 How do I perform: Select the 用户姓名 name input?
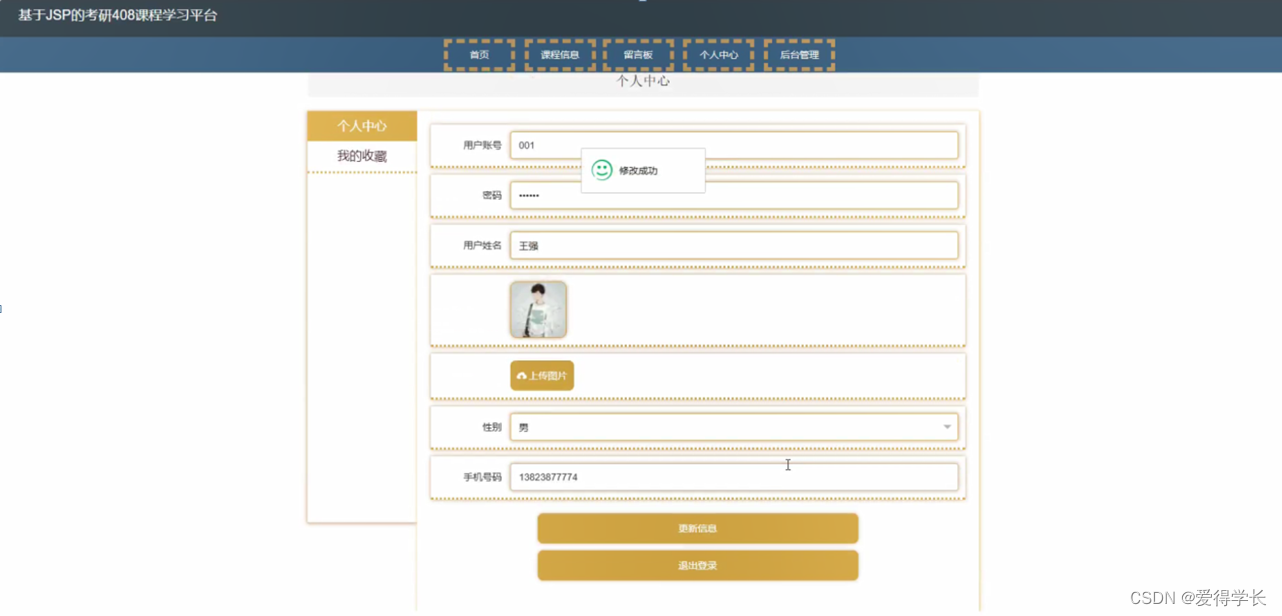tap(734, 245)
